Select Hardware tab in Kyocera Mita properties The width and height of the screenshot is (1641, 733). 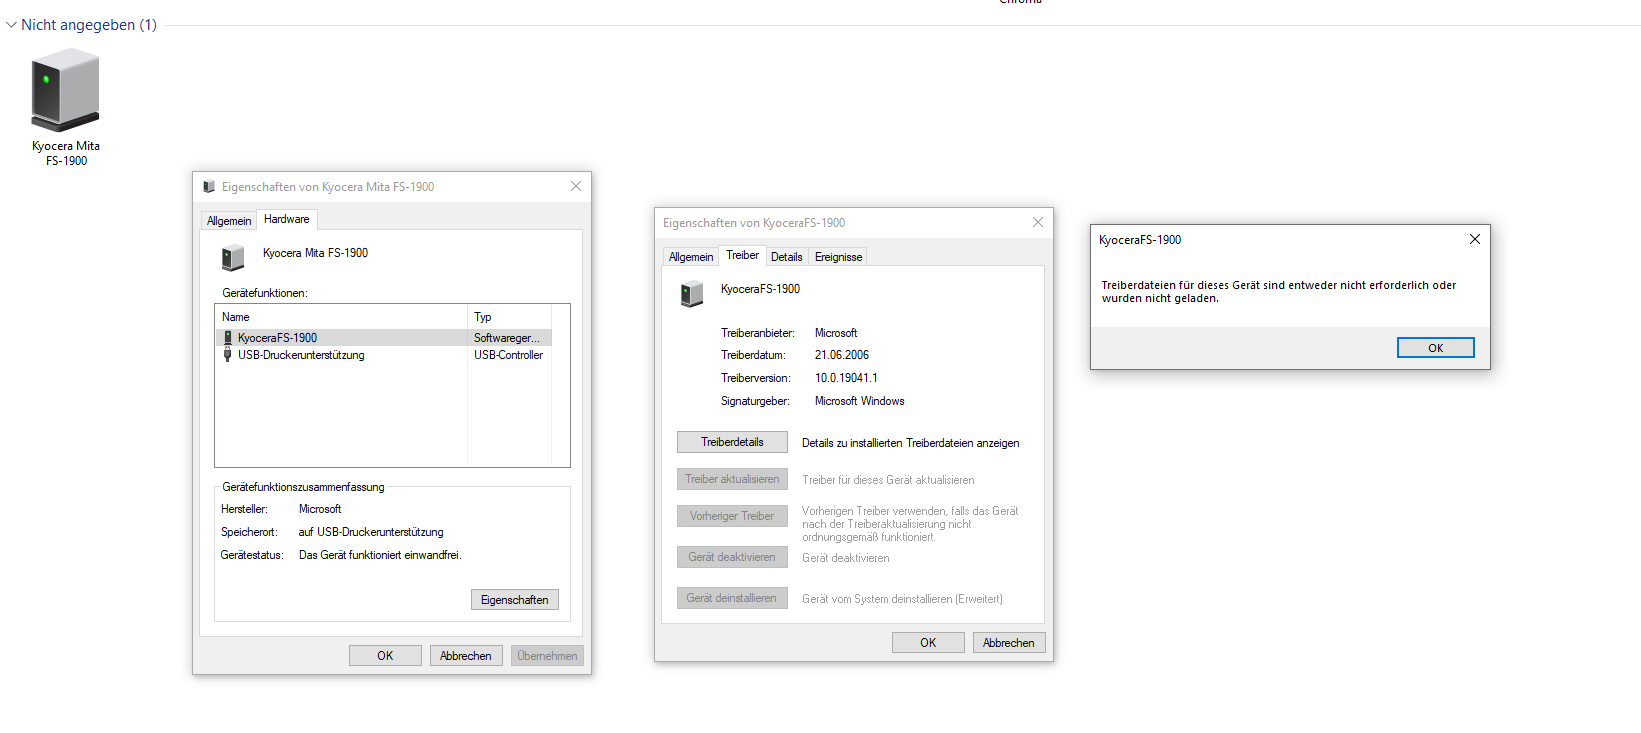tap(287, 219)
